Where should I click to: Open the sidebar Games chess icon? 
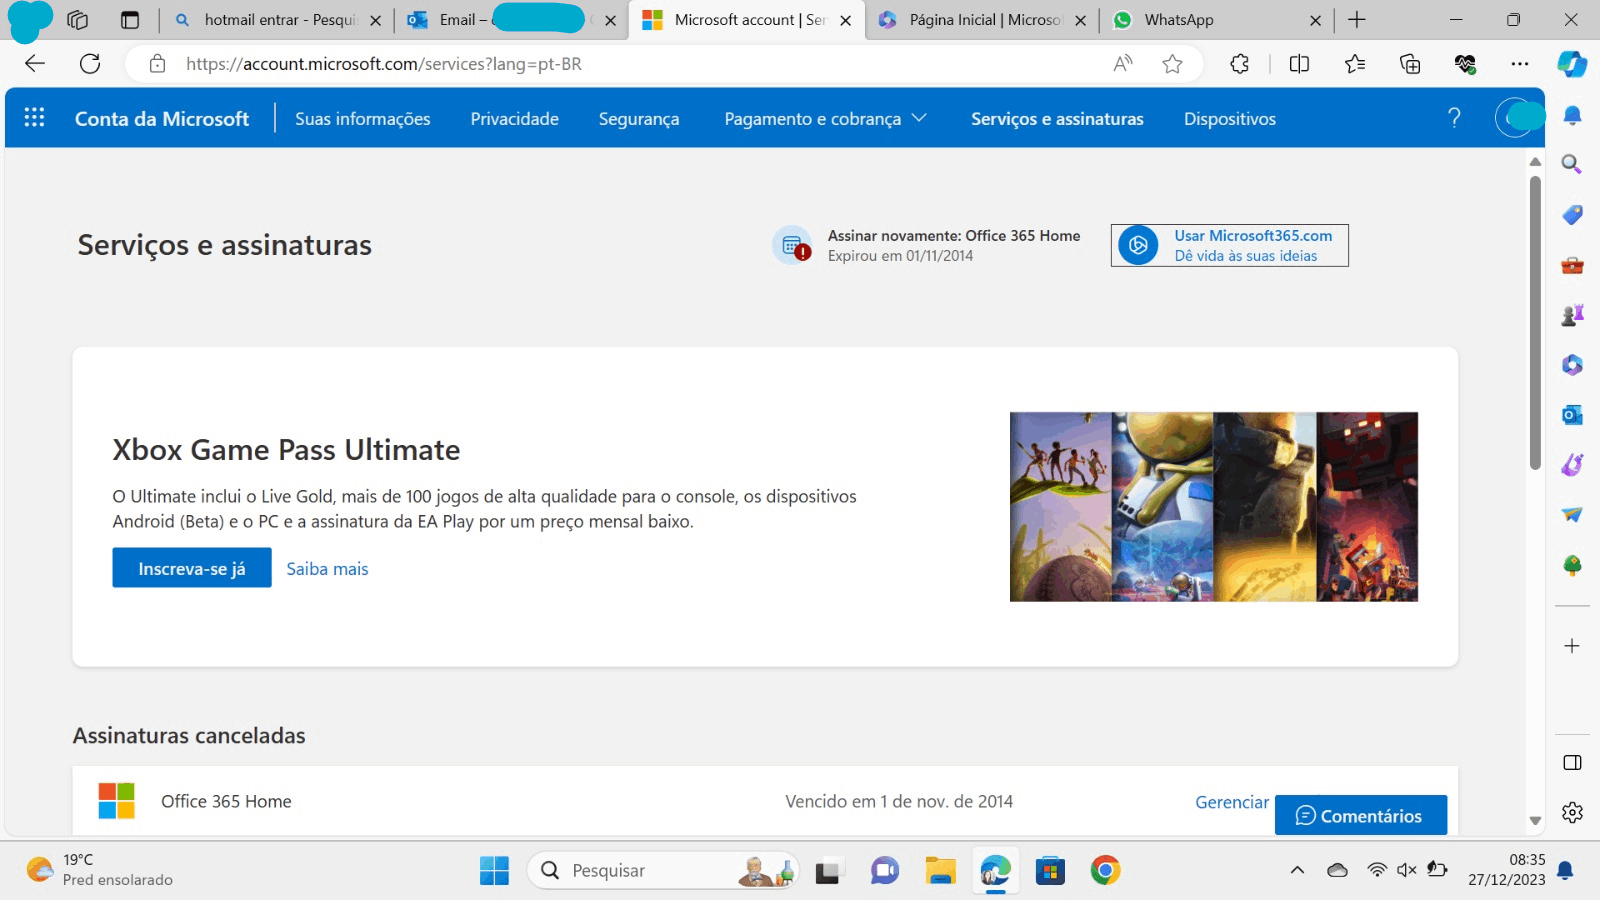pyautogui.click(x=1572, y=315)
